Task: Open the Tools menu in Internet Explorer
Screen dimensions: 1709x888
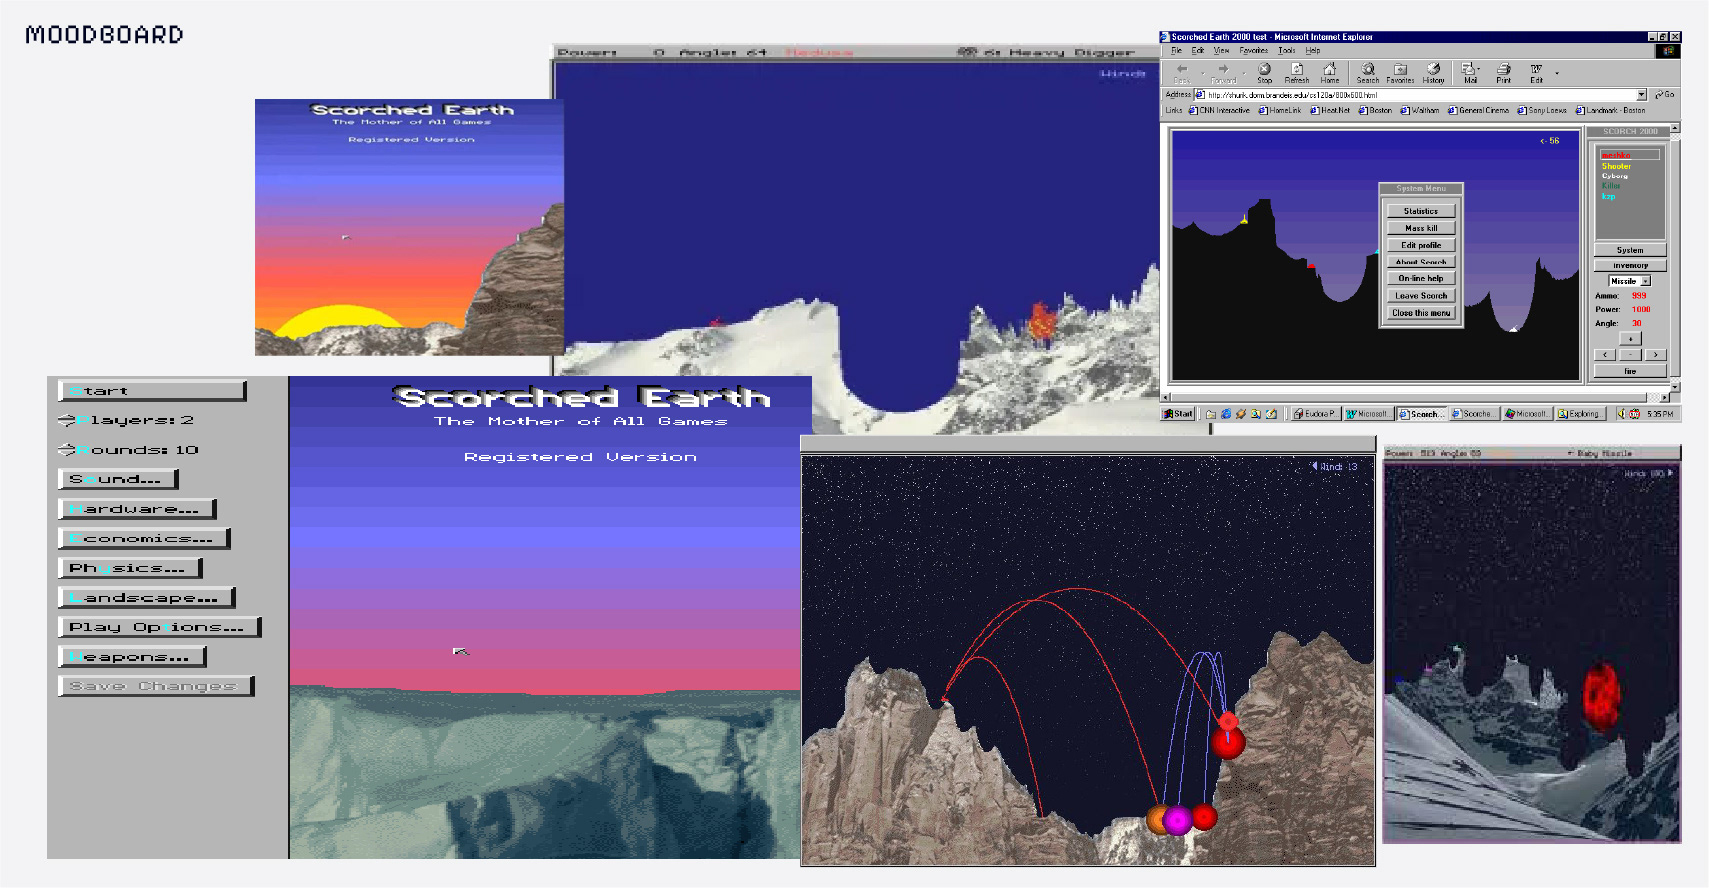Action: 1287,50
